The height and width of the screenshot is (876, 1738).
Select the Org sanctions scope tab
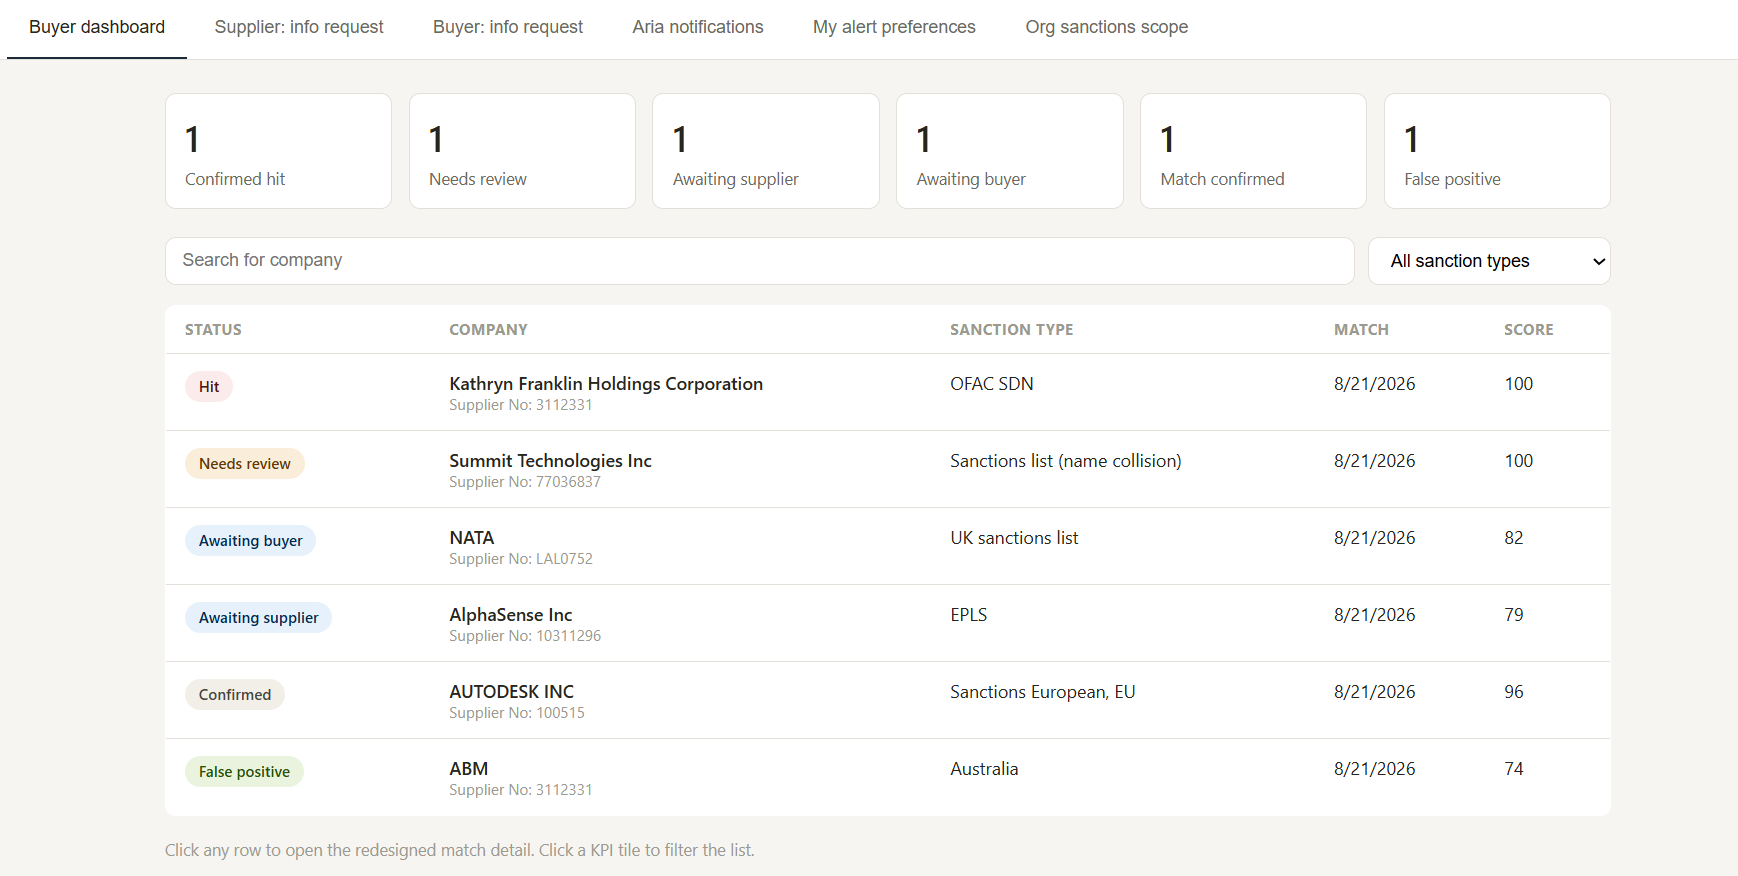tap(1107, 28)
